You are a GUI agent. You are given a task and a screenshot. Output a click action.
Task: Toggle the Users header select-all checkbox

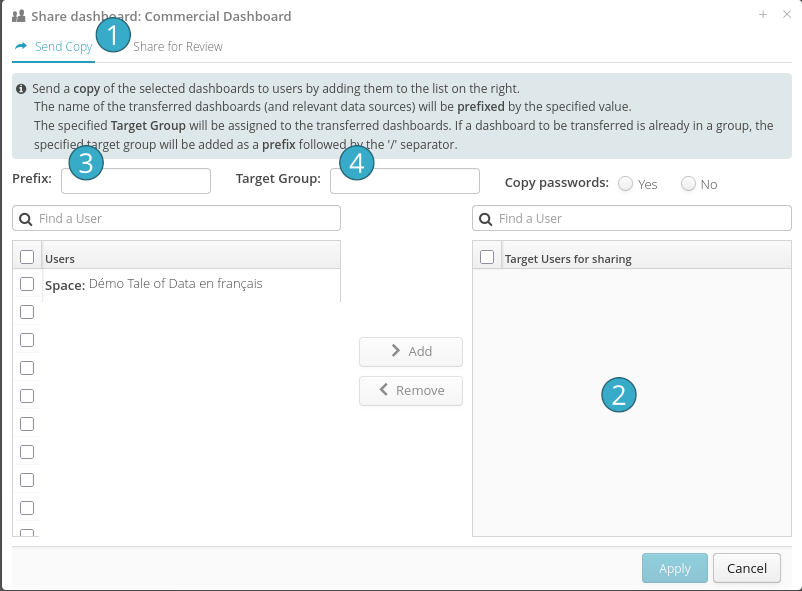(x=27, y=257)
